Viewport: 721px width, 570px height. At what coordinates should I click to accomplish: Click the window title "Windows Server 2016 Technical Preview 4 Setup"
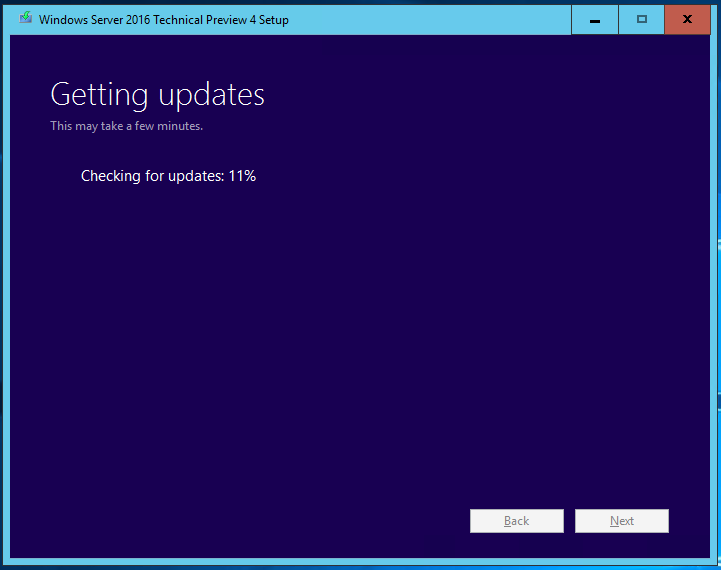pyautogui.click(x=164, y=20)
